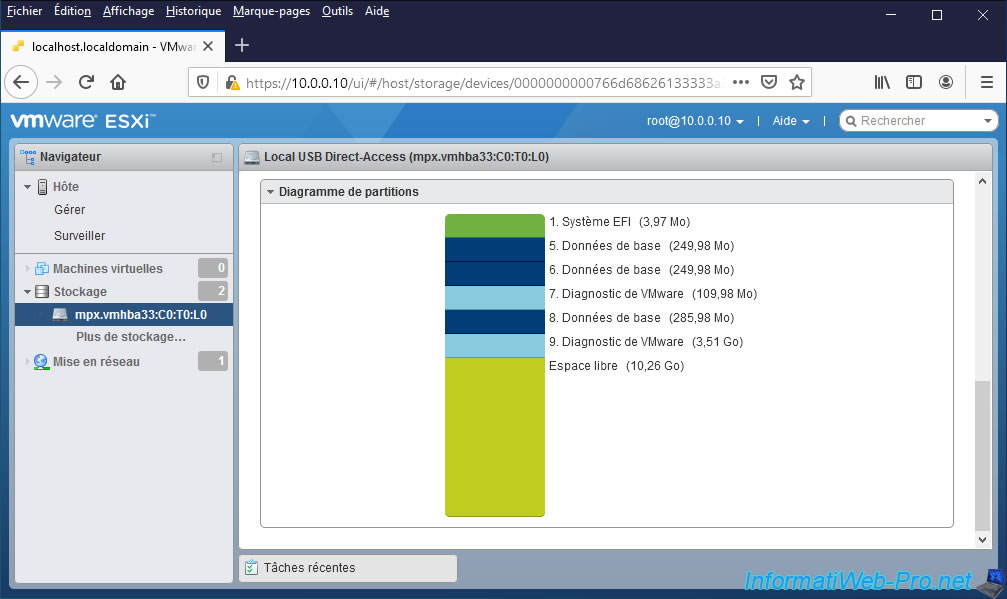Select Surveiller under Hôte
This screenshot has height=599, width=1007.
tap(79, 236)
